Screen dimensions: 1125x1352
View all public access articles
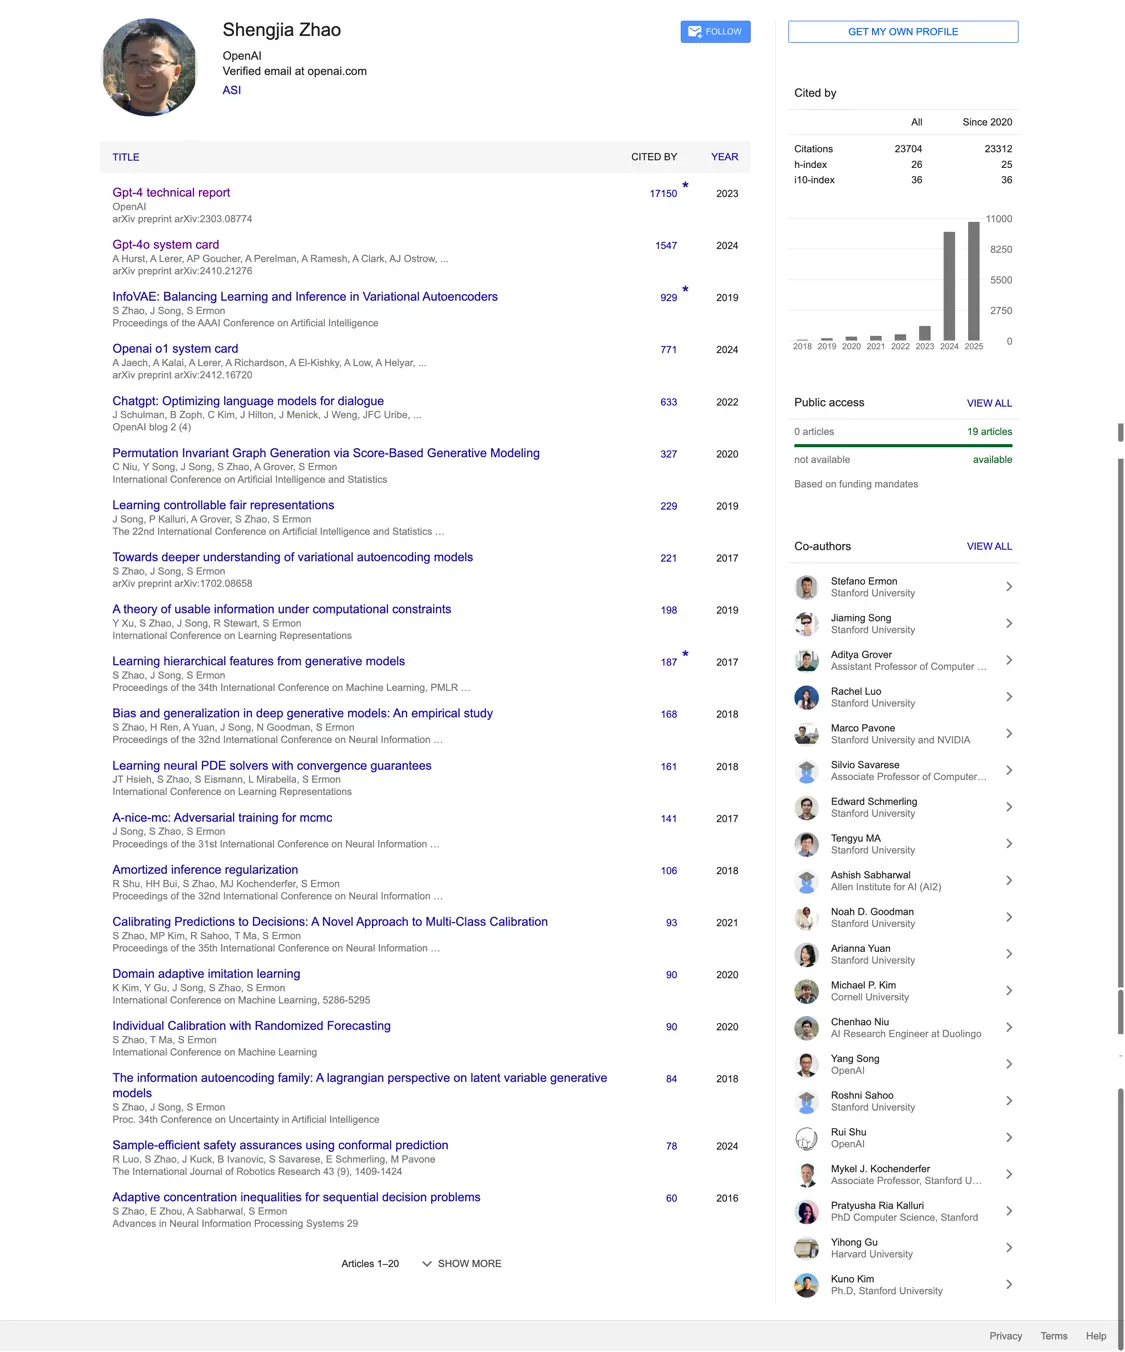pos(989,403)
